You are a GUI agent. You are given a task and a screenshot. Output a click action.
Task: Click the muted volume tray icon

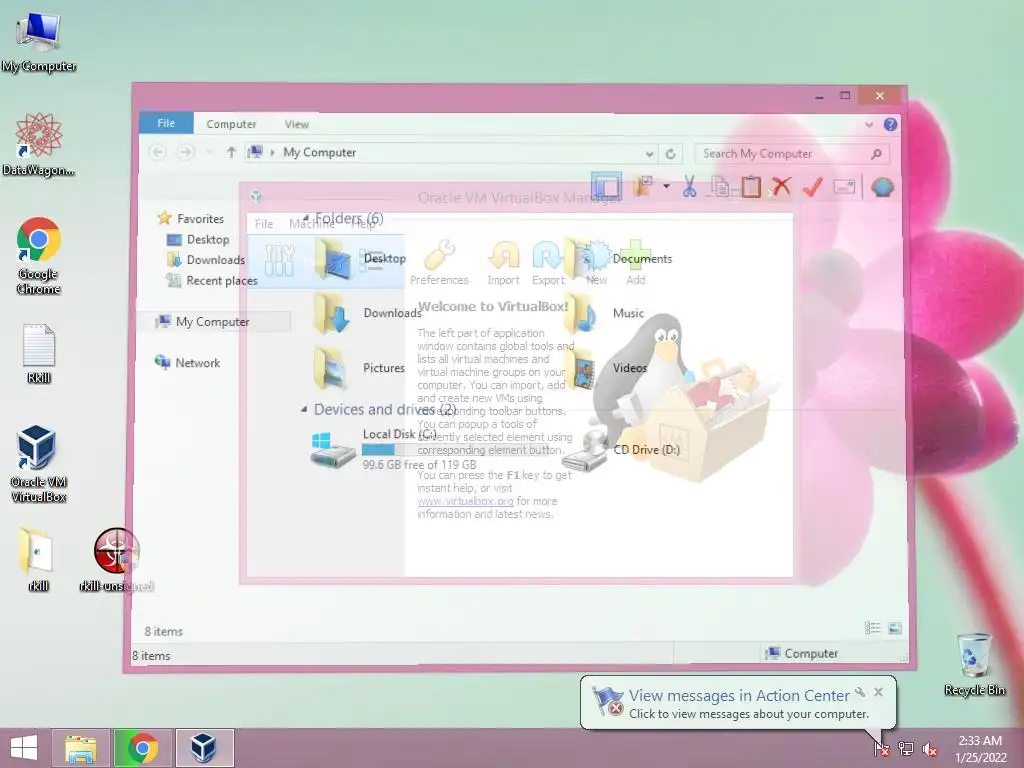point(930,749)
